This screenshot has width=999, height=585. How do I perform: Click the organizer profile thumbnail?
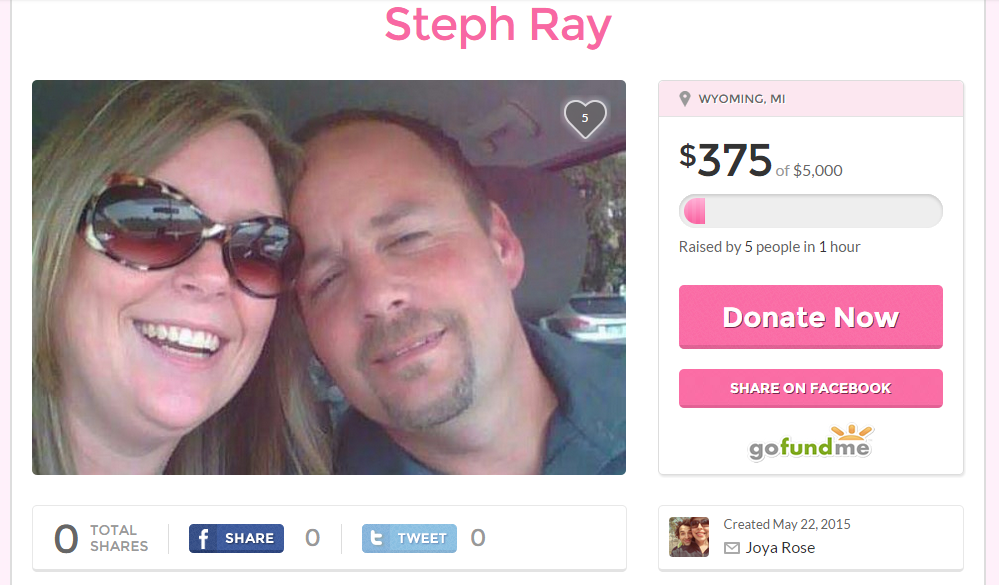tap(689, 537)
